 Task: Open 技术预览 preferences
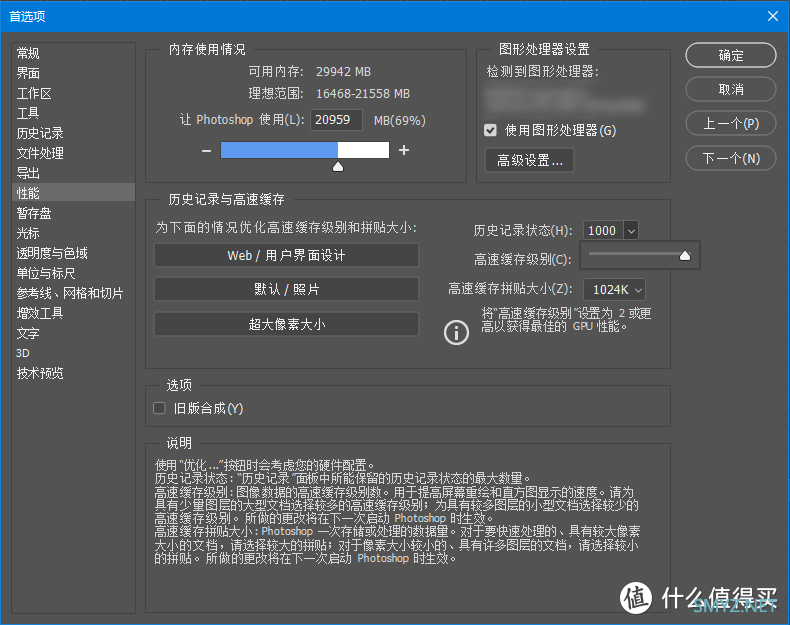click(x=74, y=373)
